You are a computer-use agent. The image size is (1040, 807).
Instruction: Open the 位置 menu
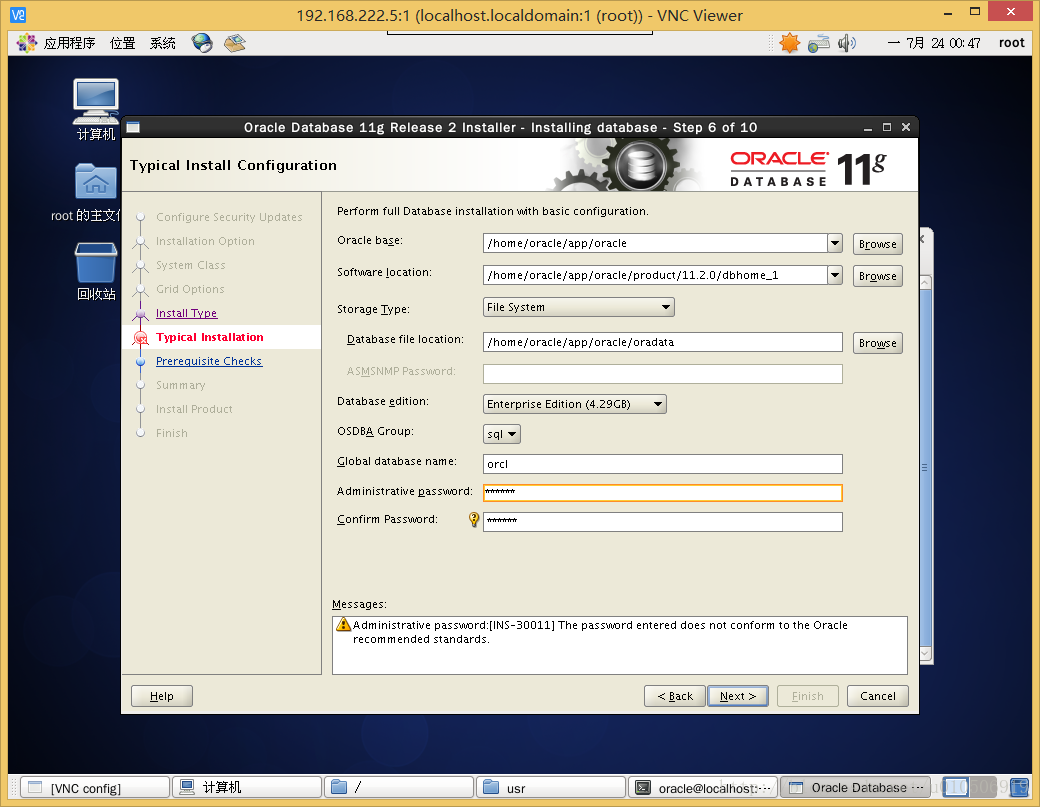coord(122,43)
